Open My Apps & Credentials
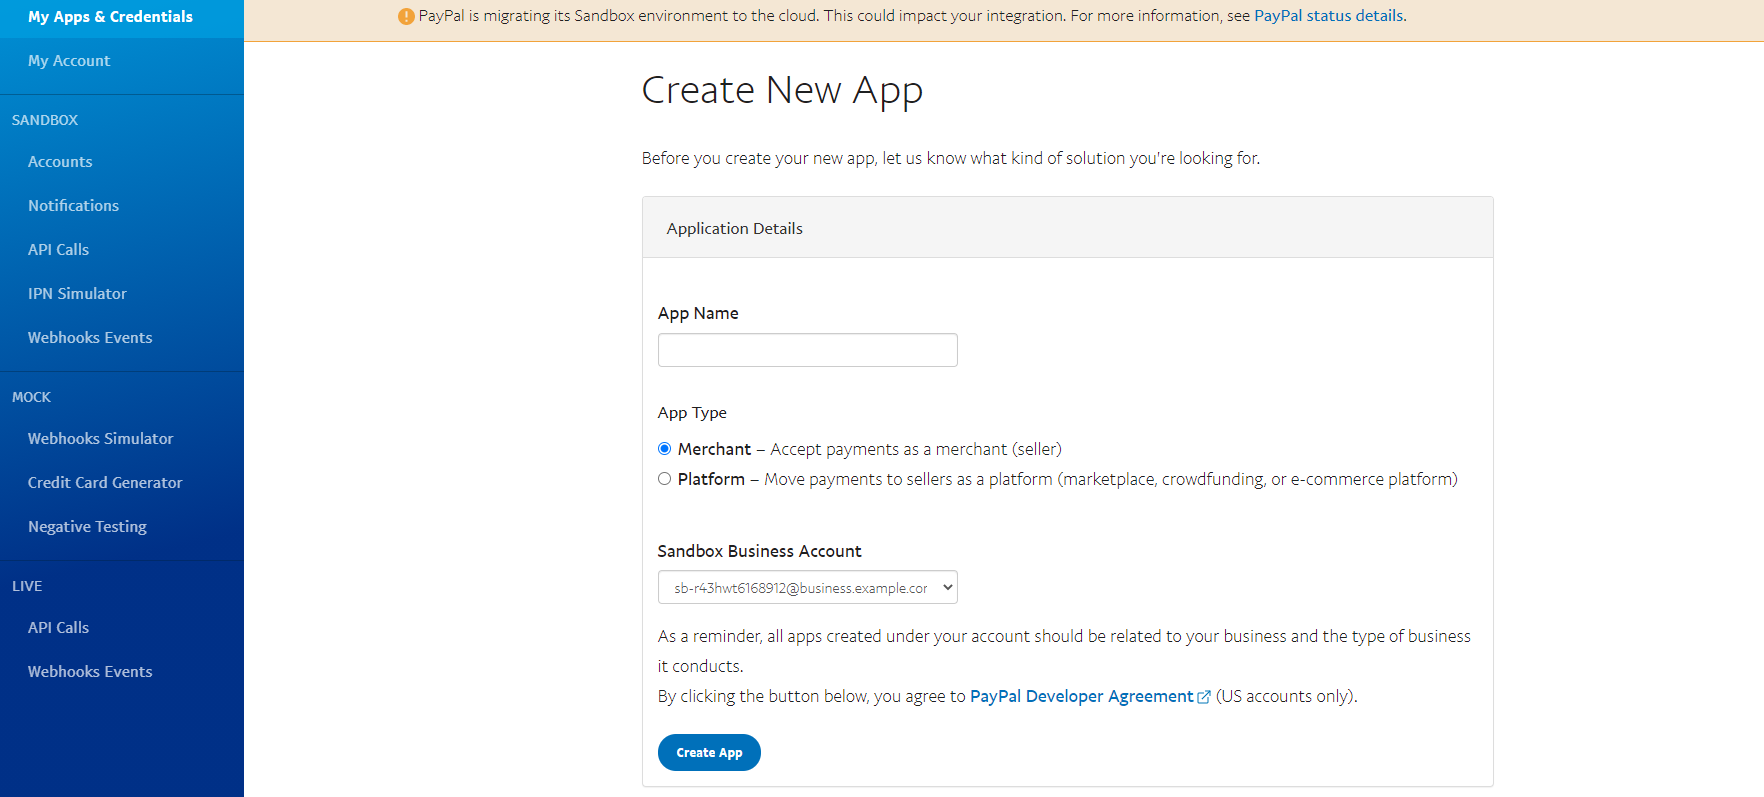Screen dimensions: 1764x797 (x=110, y=17)
